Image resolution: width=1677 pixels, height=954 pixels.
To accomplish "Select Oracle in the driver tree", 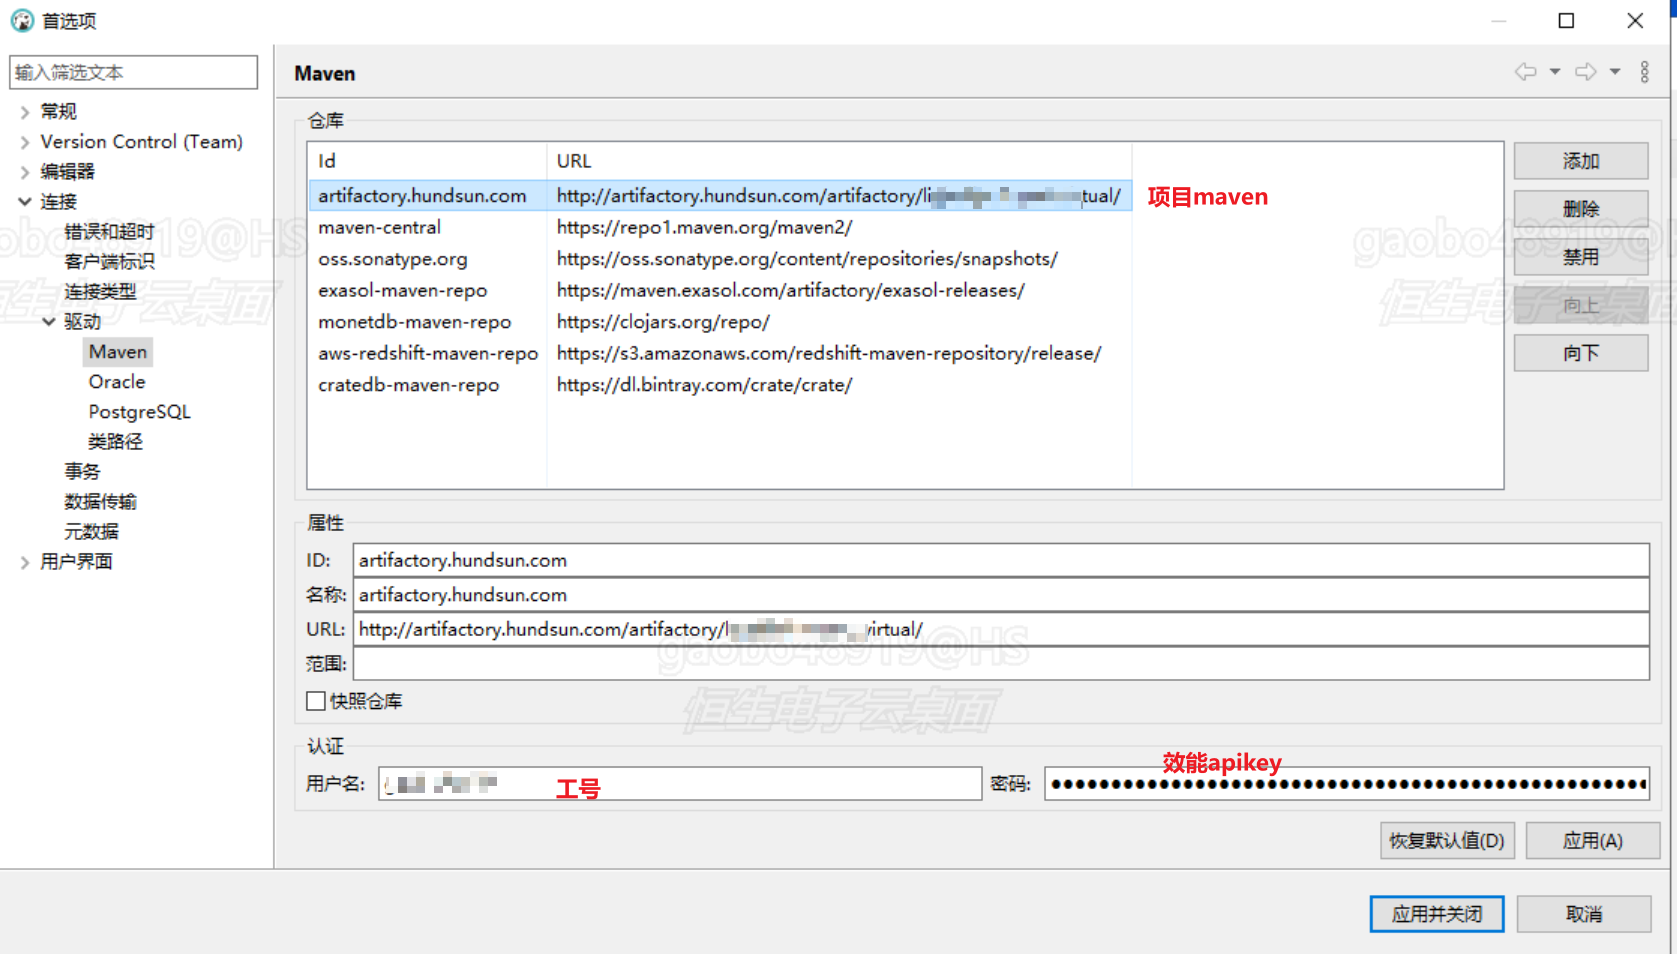I will coord(117,382).
